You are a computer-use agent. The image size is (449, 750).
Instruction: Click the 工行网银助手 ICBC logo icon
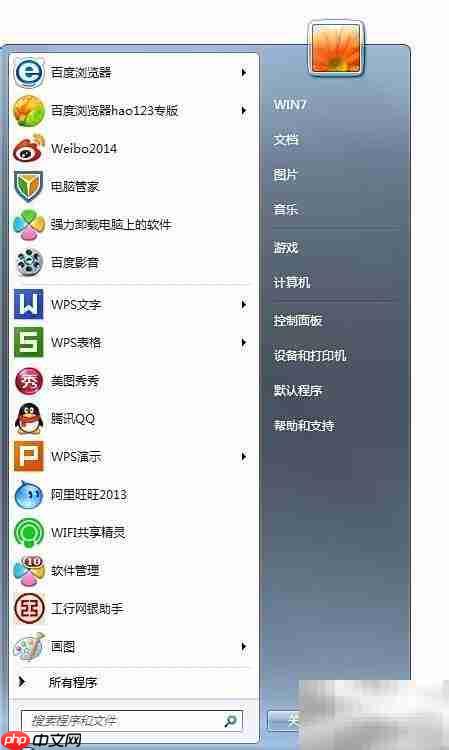(x=29, y=608)
